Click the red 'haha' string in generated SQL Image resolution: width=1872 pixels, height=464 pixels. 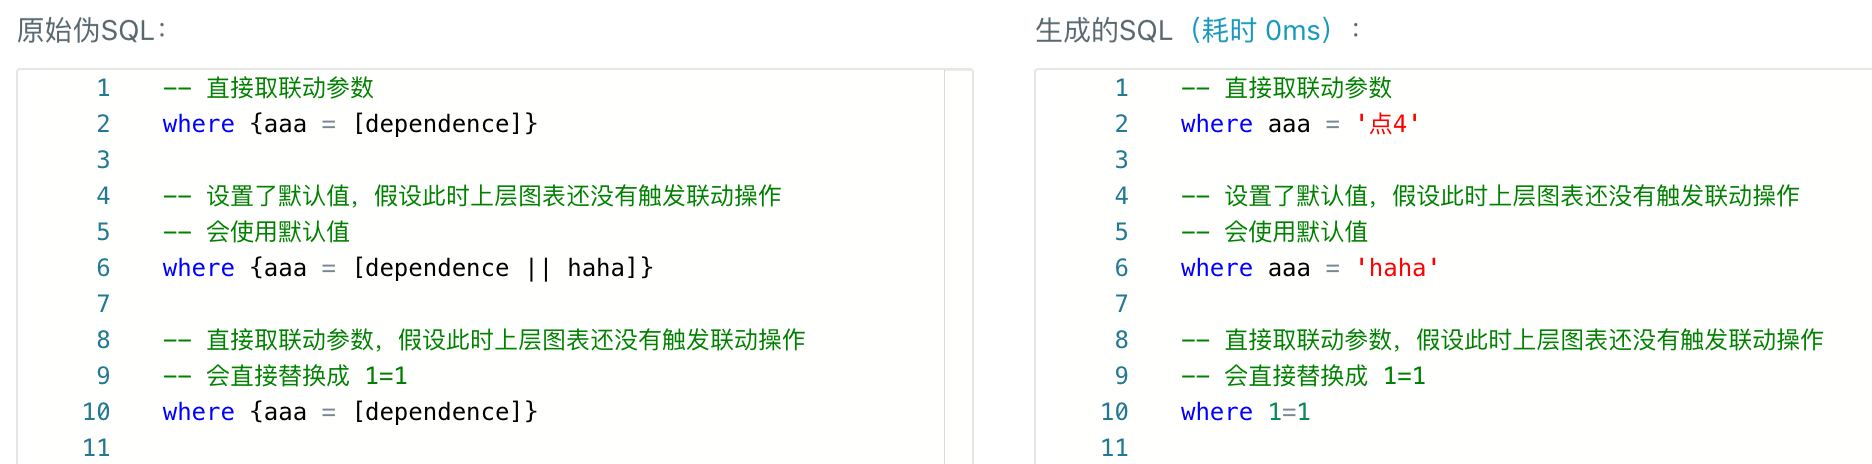(1397, 268)
